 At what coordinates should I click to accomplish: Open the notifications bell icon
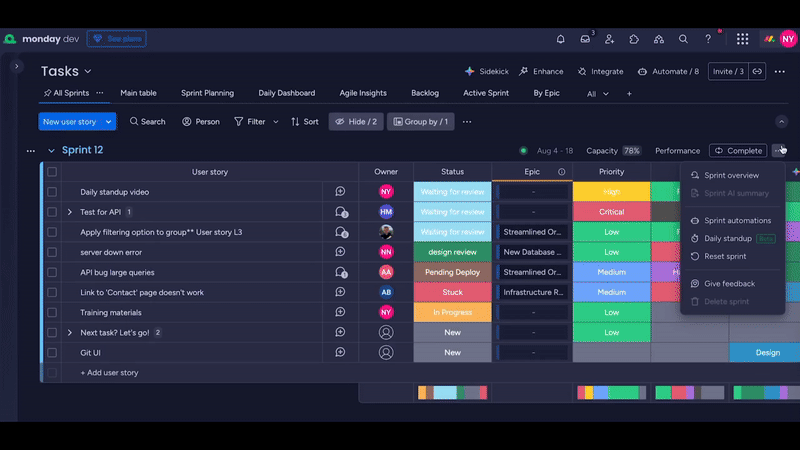(560, 39)
